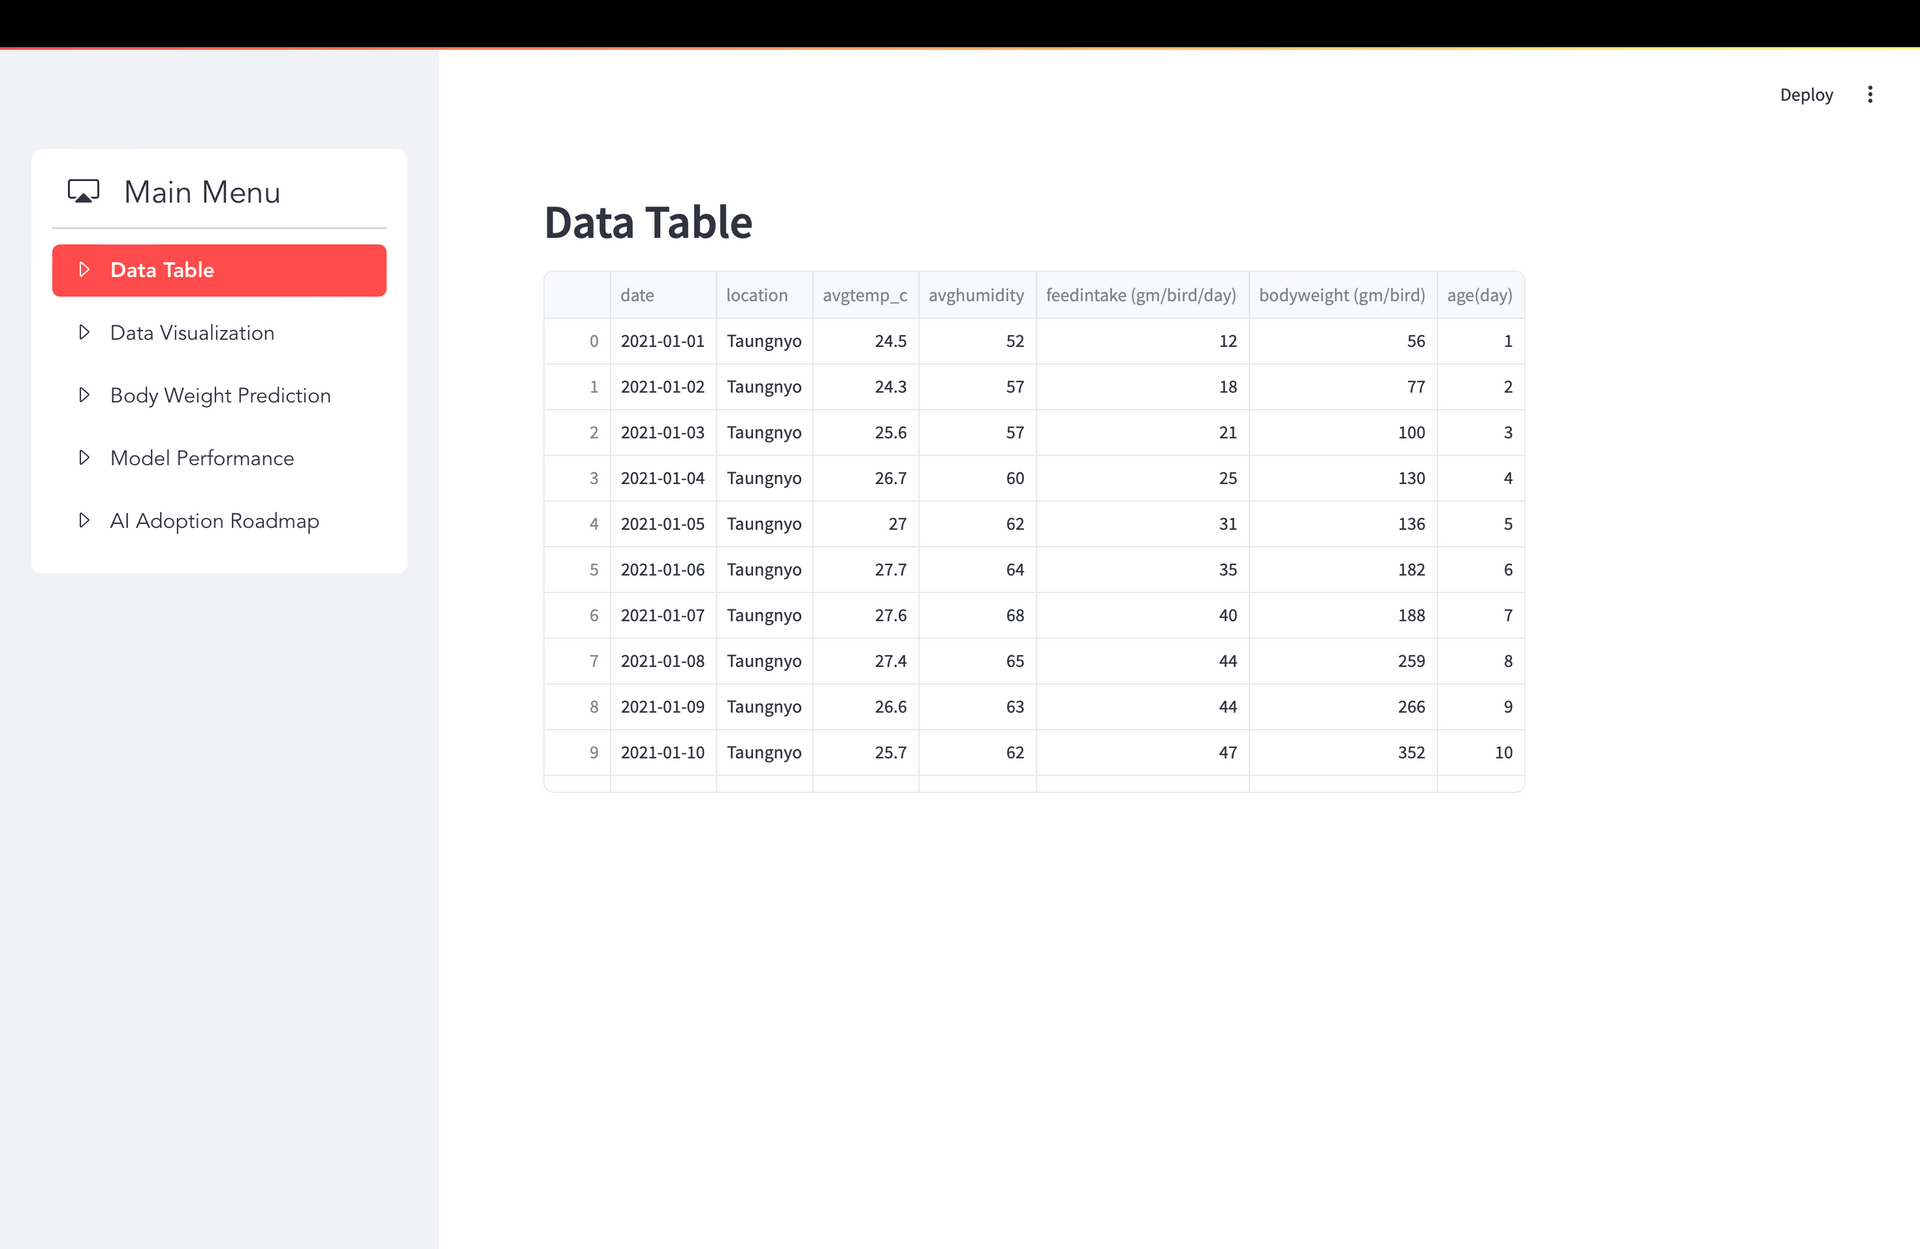This screenshot has height=1249, width=1920.
Task: Open the three-dot options menu
Action: point(1869,95)
